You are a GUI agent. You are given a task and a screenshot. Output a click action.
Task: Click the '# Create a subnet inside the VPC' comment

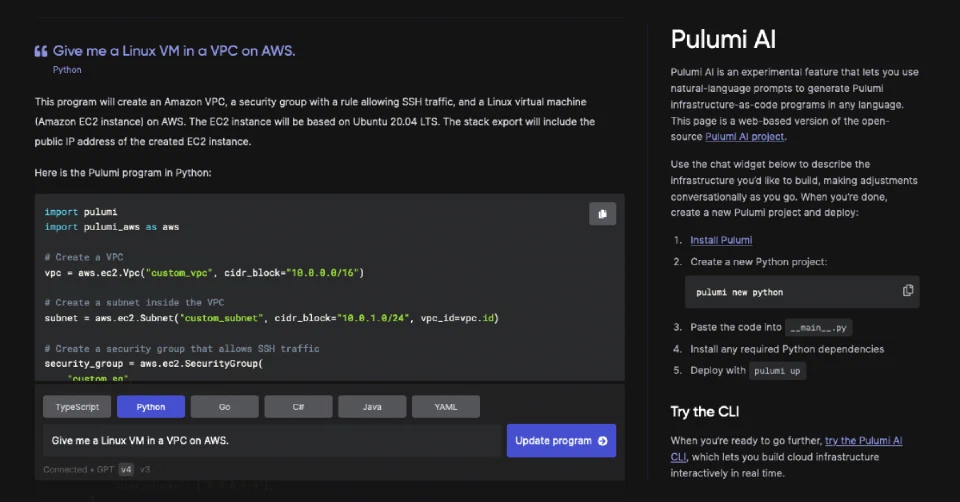[134, 302]
